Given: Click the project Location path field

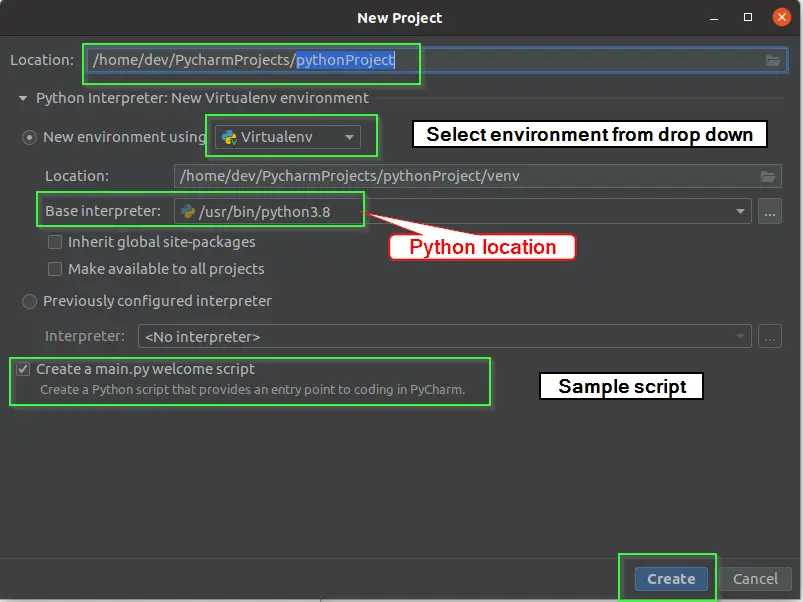Looking at the screenshot, I should pyautogui.click(x=436, y=60).
